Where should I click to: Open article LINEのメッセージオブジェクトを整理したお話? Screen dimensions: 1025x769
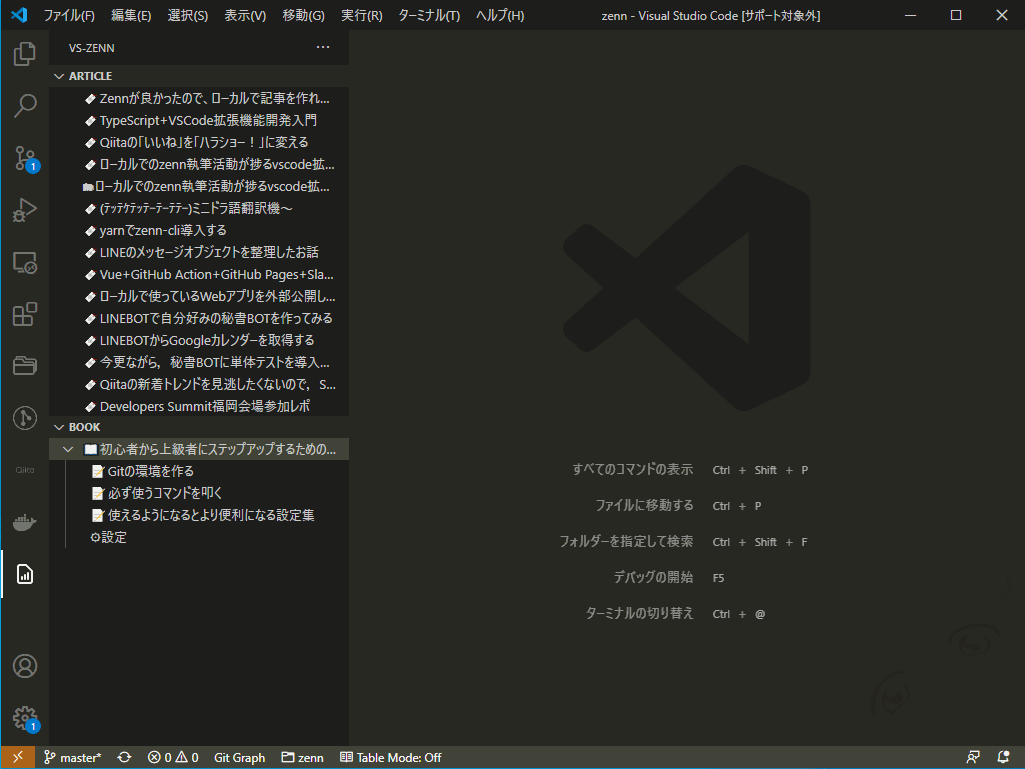click(x=199, y=252)
